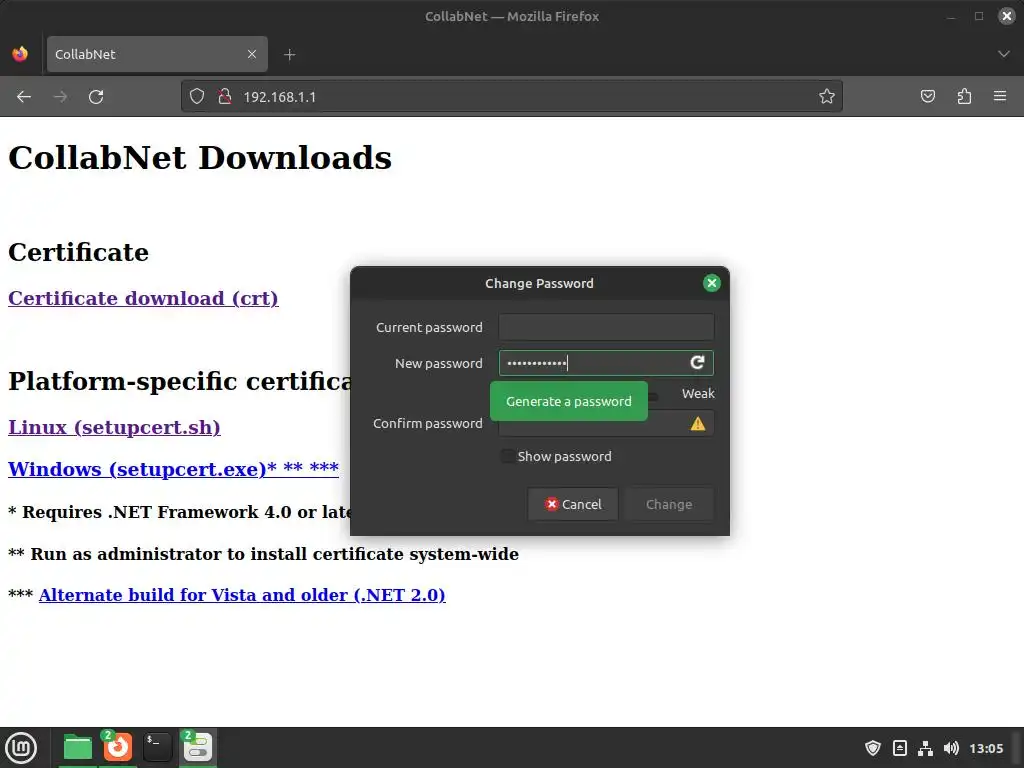Viewport: 1024px width, 768px height.
Task: Click the Firefox back arrow
Action: pyautogui.click(x=24, y=97)
